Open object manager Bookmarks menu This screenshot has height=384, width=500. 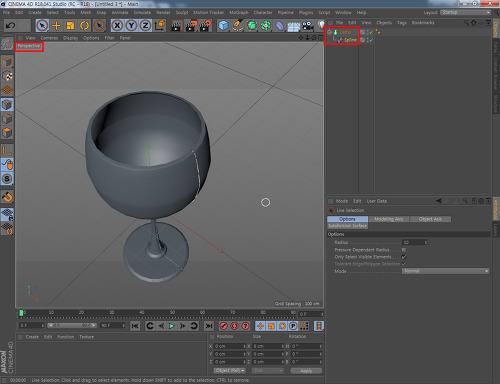click(x=423, y=23)
